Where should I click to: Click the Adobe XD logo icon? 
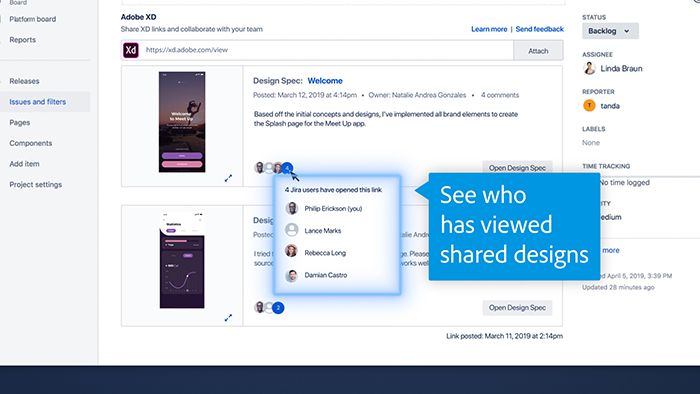click(x=130, y=50)
